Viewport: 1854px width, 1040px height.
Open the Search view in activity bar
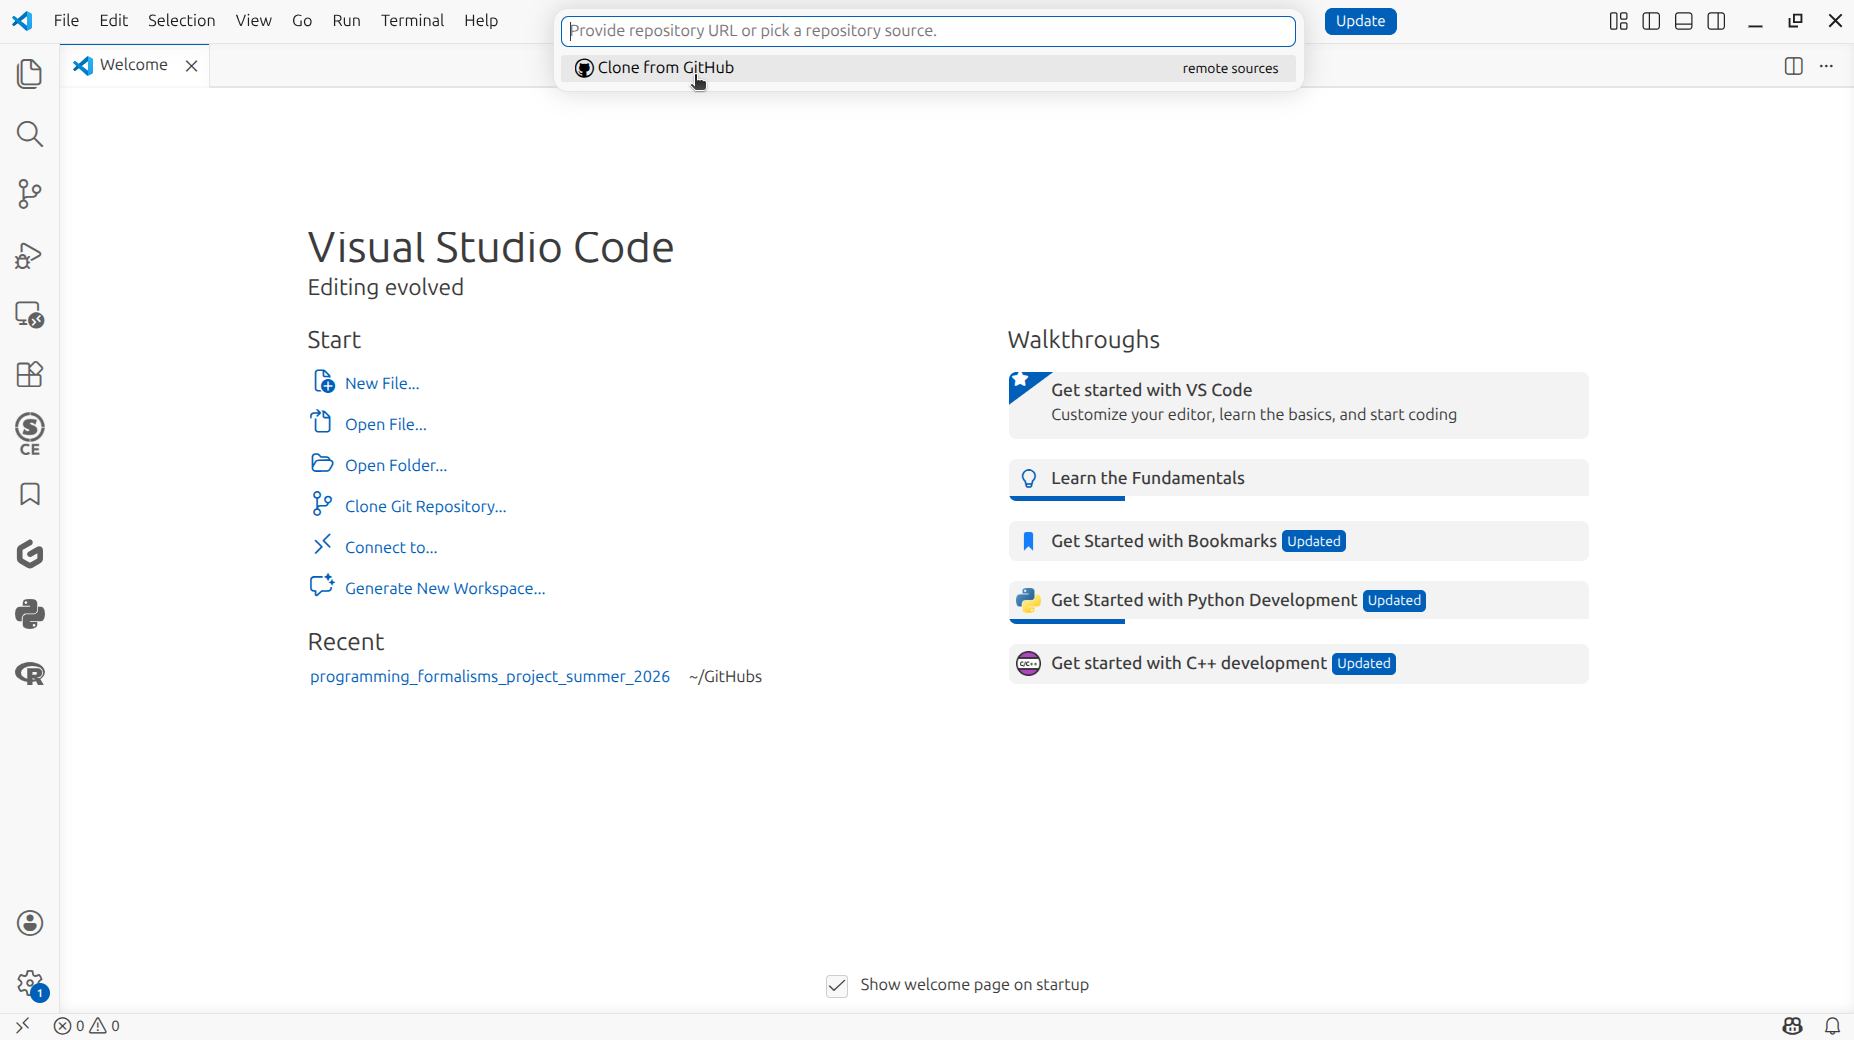pyautogui.click(x=30, y=134)
